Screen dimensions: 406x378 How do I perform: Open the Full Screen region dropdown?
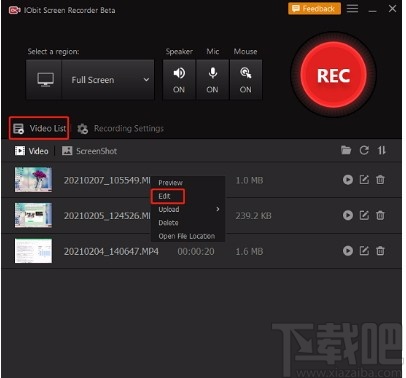[108, 80]
